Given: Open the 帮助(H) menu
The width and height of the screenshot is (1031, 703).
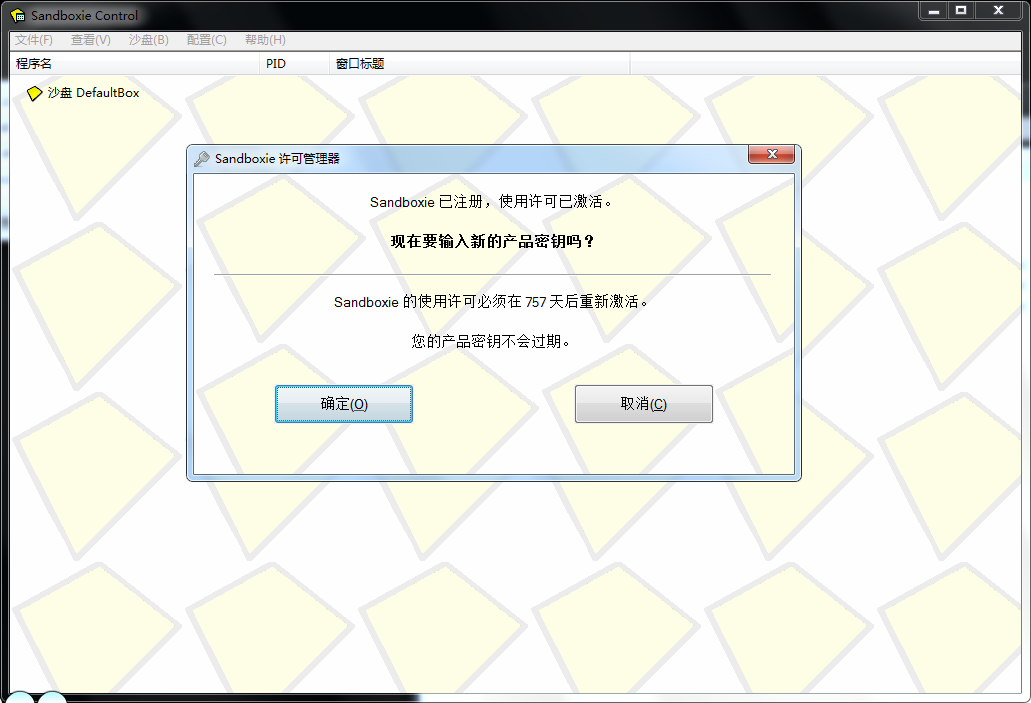Looking at the screenshot, I should (265, 40).
